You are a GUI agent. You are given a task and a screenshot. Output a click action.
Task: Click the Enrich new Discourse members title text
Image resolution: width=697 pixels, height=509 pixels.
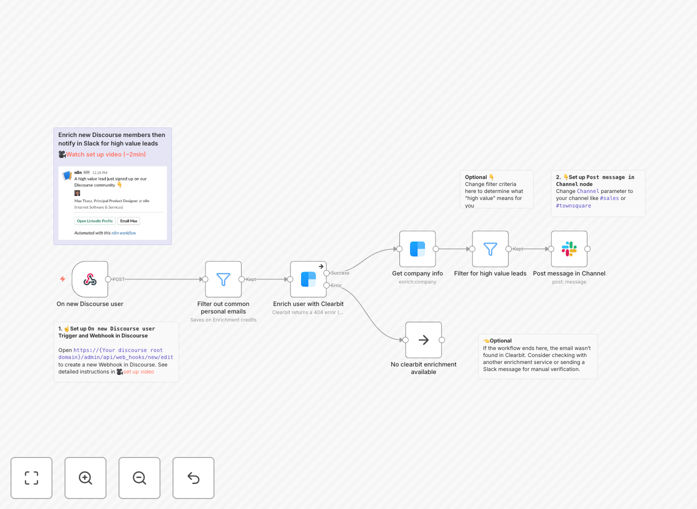tap(112, 139)
